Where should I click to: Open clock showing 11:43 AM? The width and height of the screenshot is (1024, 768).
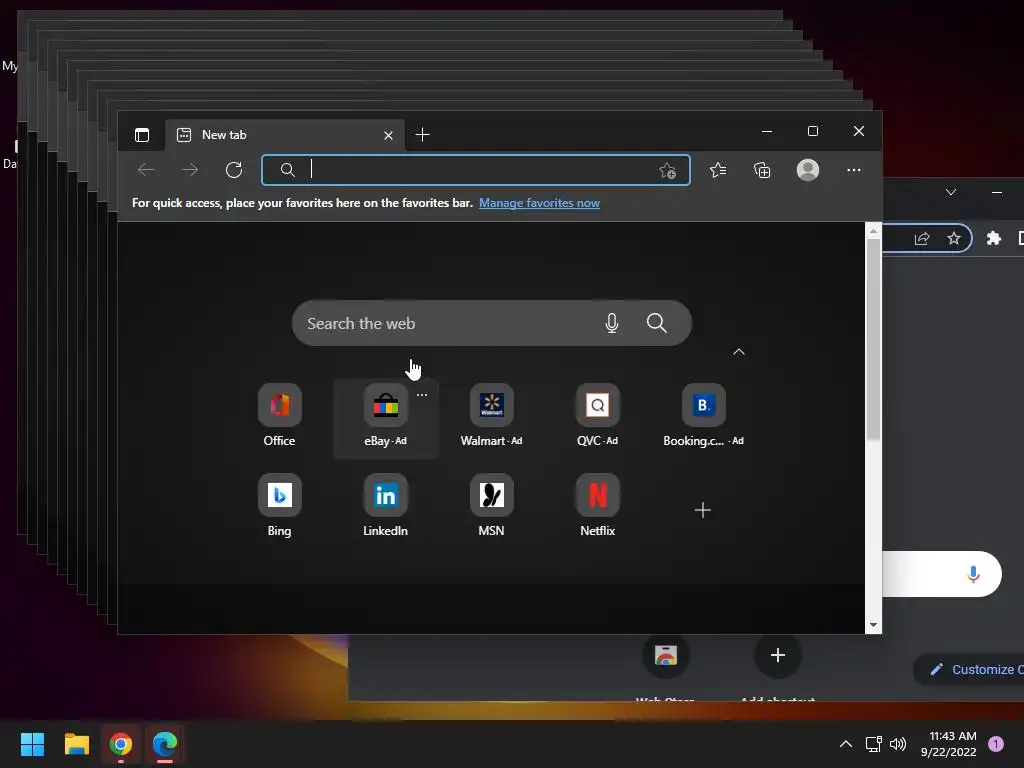948,744
